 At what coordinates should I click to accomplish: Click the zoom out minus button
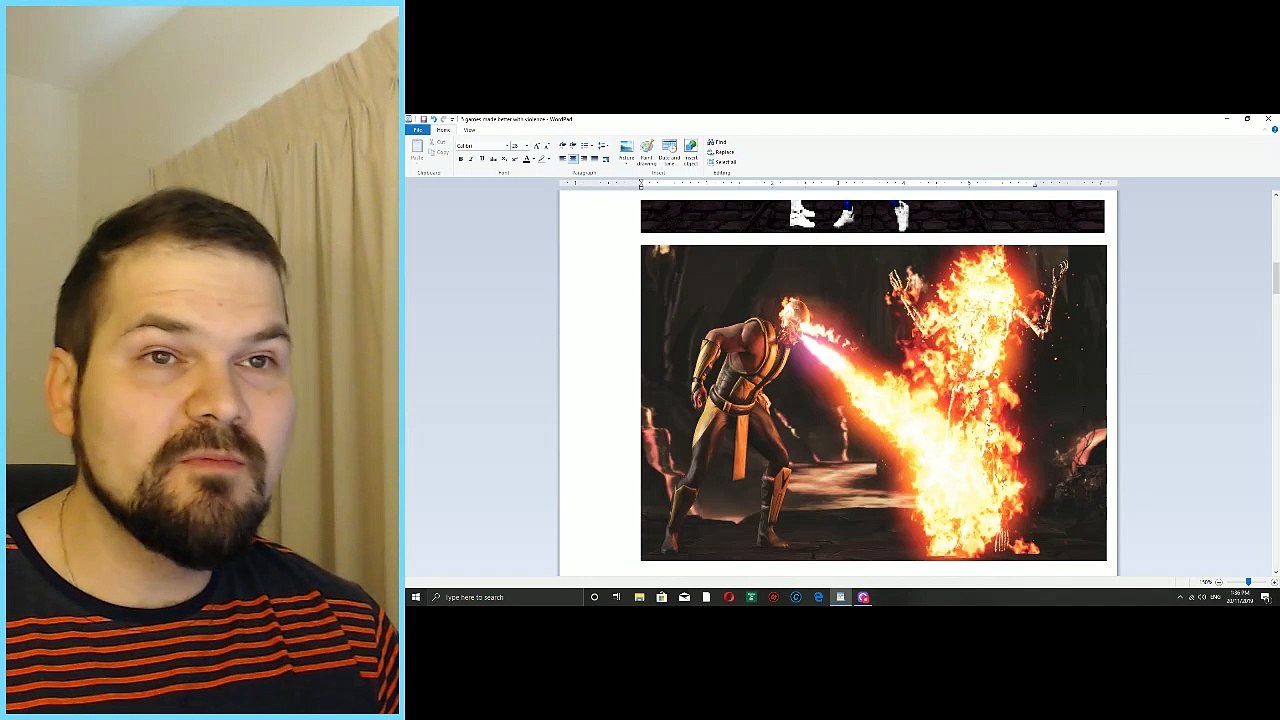coord(1219,582)
